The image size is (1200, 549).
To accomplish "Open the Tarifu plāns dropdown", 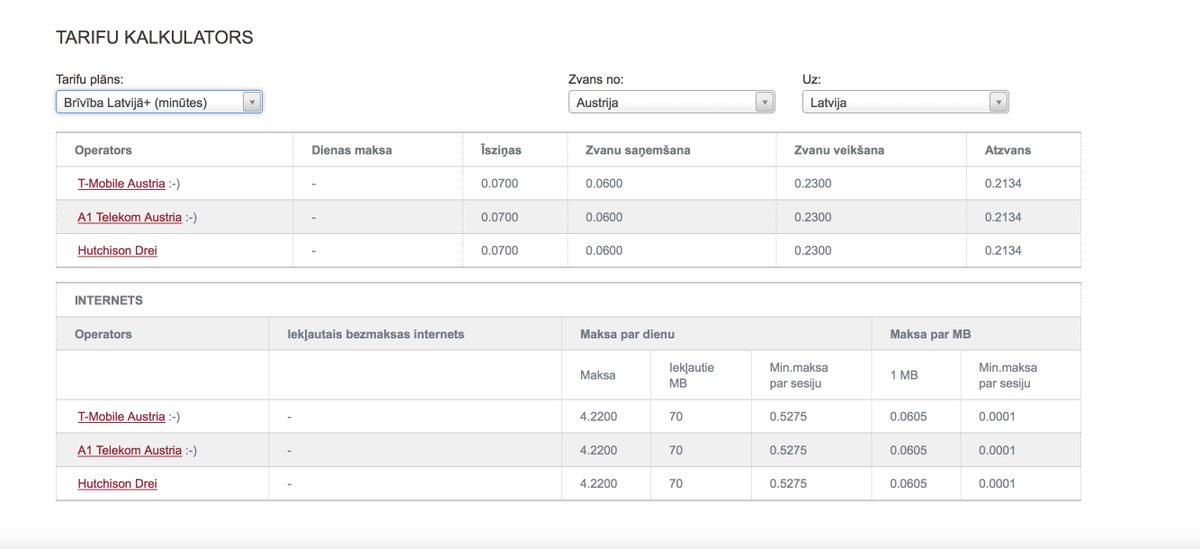I will pyautogui.click(x=159, y=102).
